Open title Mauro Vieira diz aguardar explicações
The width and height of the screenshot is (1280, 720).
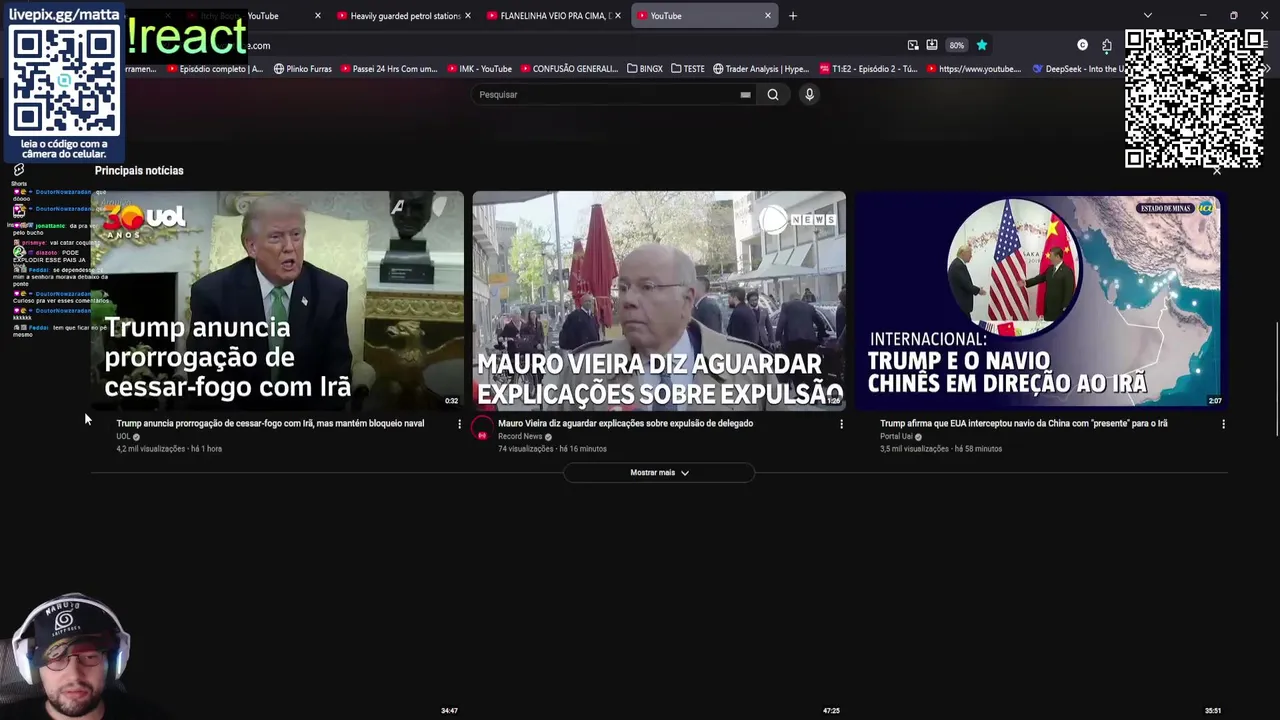[625, 423]
